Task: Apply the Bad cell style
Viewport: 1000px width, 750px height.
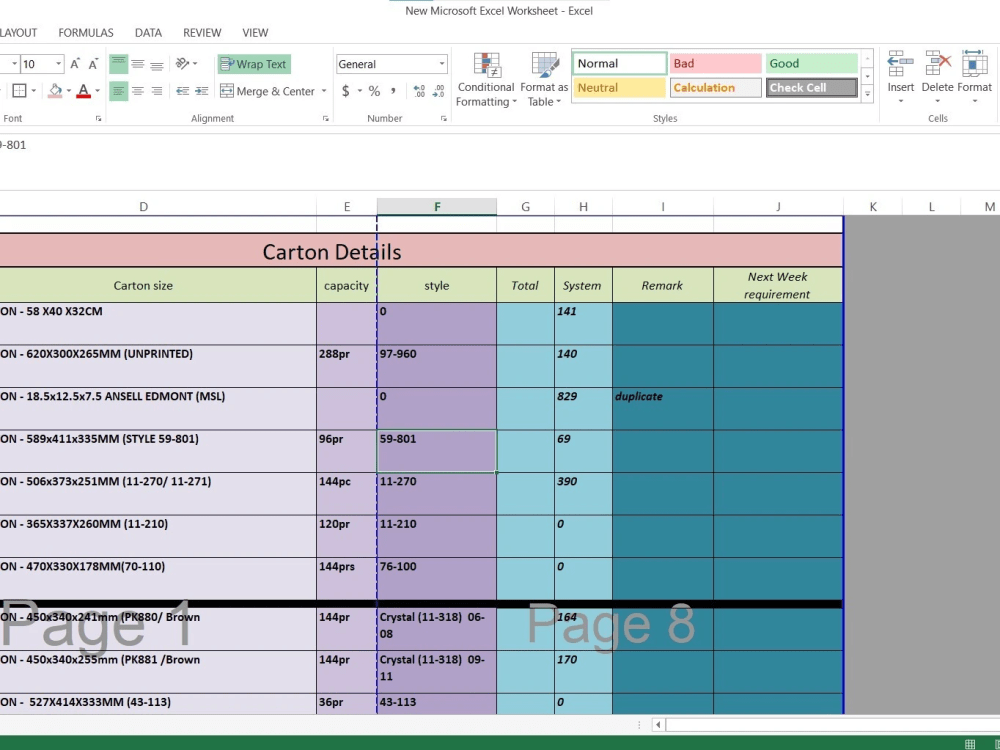Action: [x=716, y=63]
